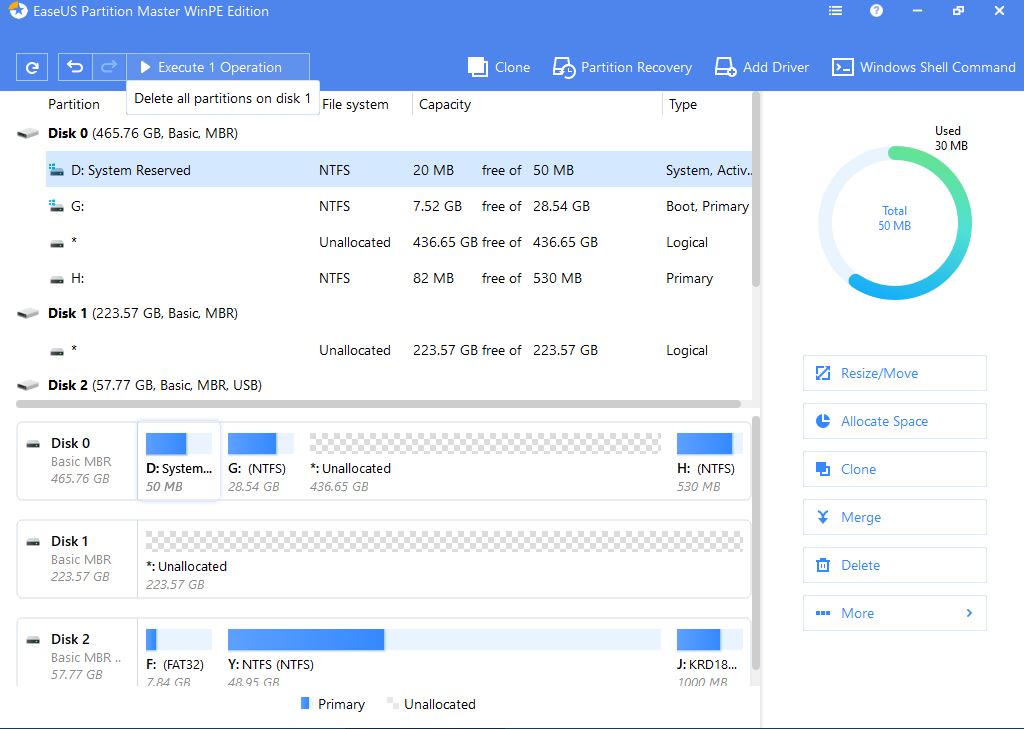Open the hamburger menu in title bar
The width and height of the screenshot is (1024, 729).
(836, 12)
